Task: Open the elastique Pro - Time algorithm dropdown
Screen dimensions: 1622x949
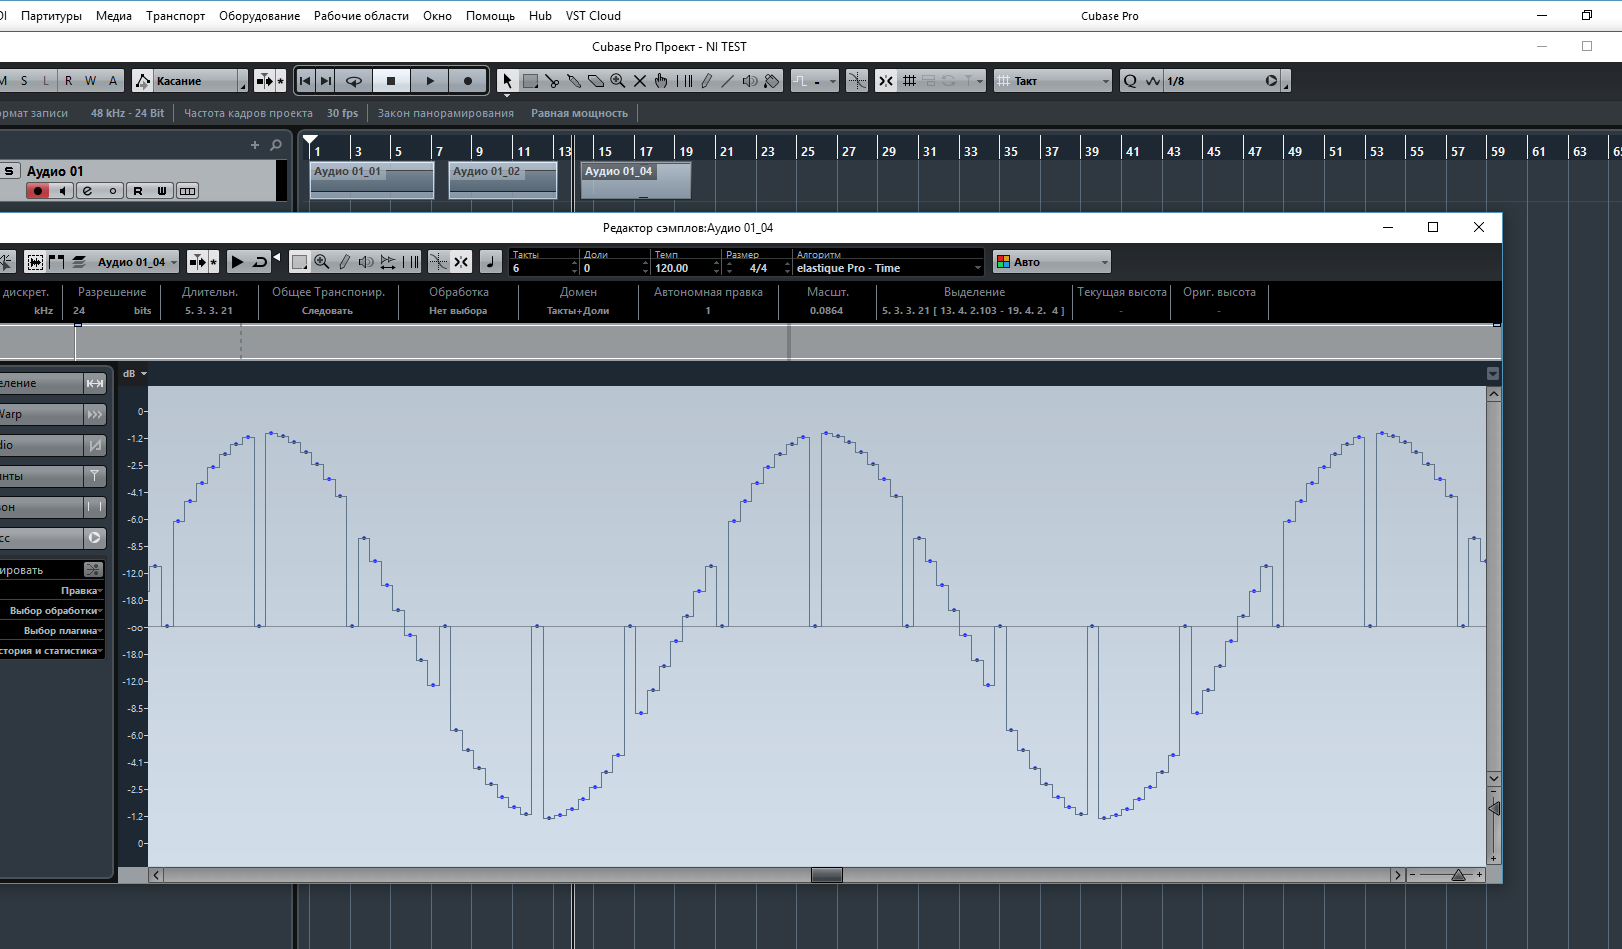Action: click(x=889, y=268)
